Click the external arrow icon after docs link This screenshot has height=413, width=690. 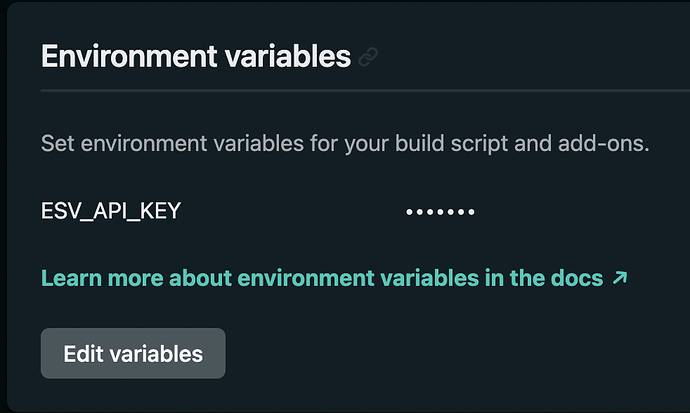click(620, 278)
